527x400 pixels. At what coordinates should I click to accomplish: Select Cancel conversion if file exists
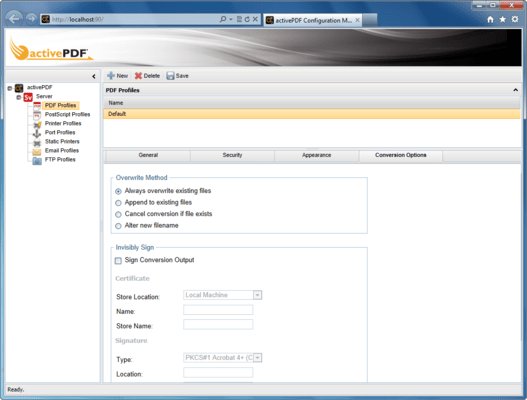click(x=118, y=214)
